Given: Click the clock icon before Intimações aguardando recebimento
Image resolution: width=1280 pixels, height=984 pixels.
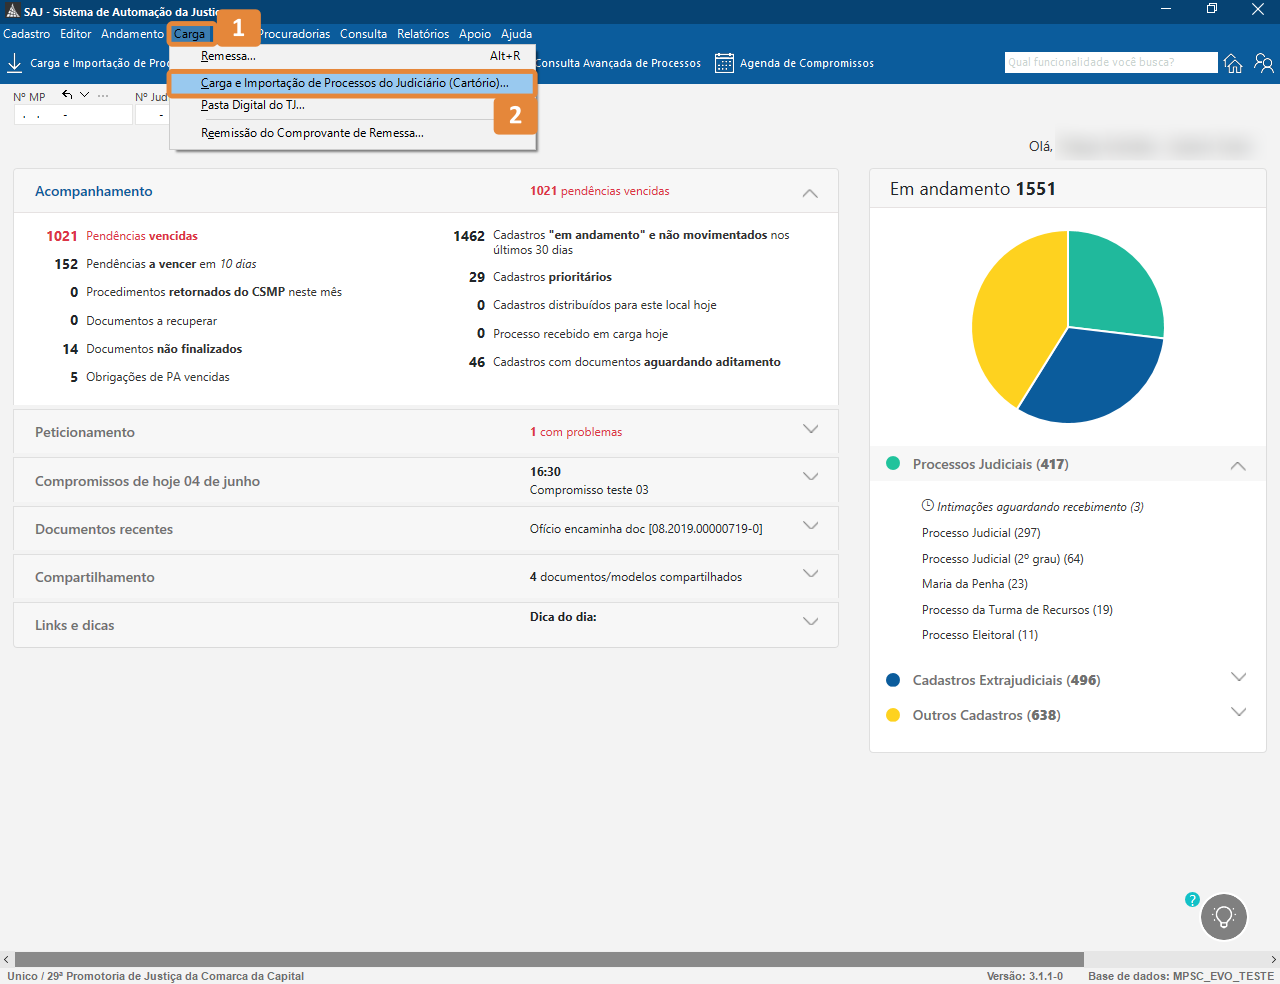Looking at the screenshot, I should coord(928,506).
